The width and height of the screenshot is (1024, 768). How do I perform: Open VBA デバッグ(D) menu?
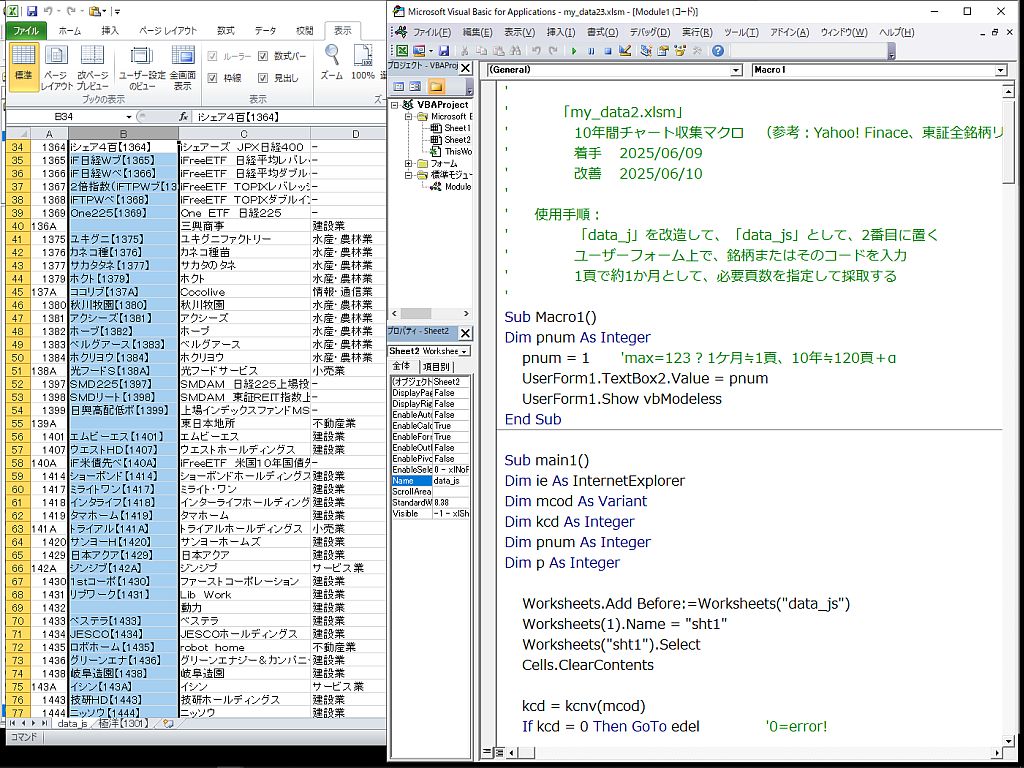click(650, 32)
